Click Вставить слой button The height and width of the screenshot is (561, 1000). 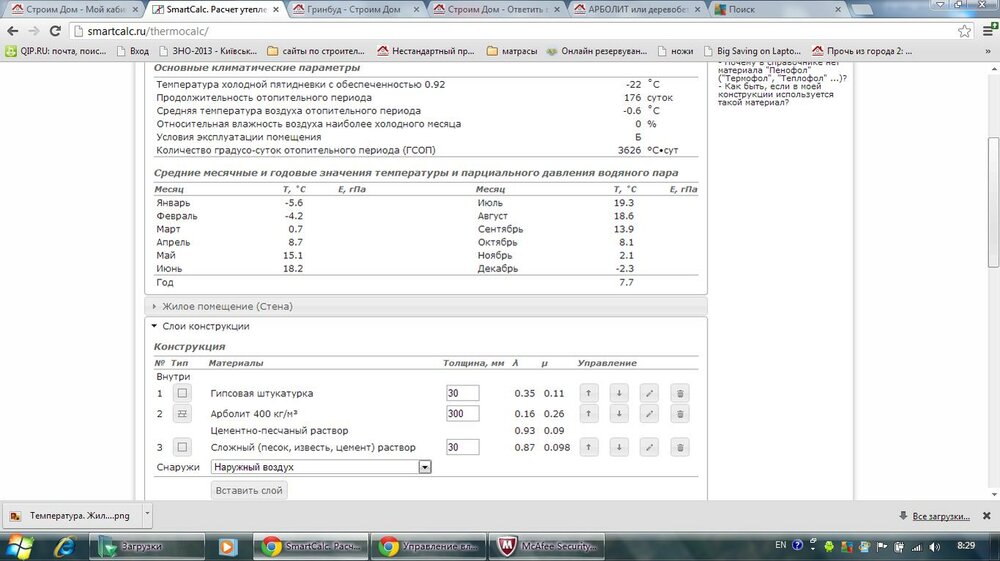[249, 490]
